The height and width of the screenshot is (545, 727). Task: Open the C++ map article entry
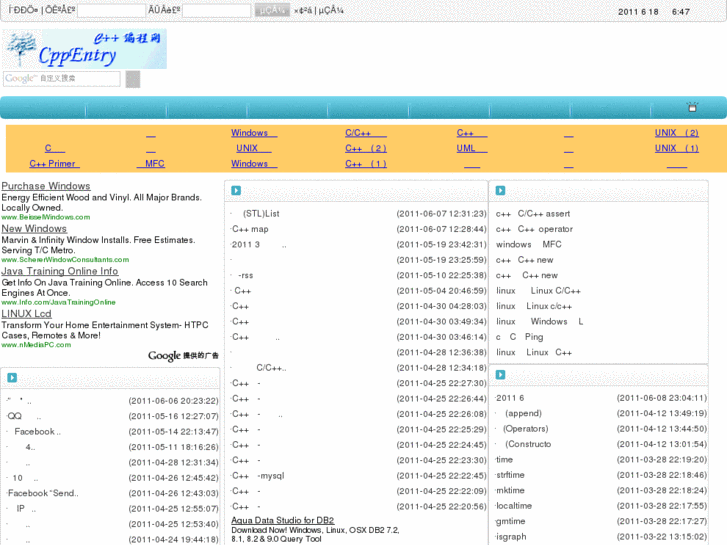pyautogui.click(x=250, y=229)
